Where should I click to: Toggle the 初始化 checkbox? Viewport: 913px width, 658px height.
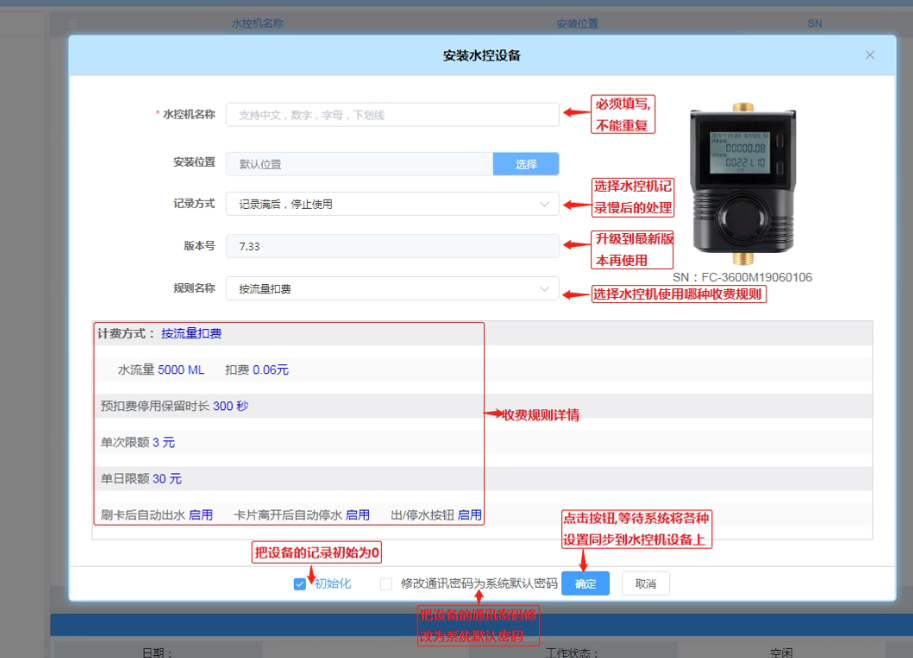click(299, 584)
